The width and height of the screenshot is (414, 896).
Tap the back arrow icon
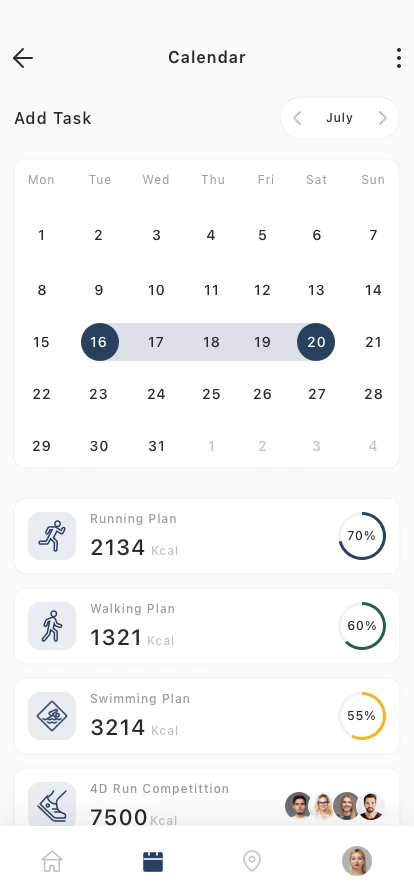pyautogui.click(x=23, y=58)
